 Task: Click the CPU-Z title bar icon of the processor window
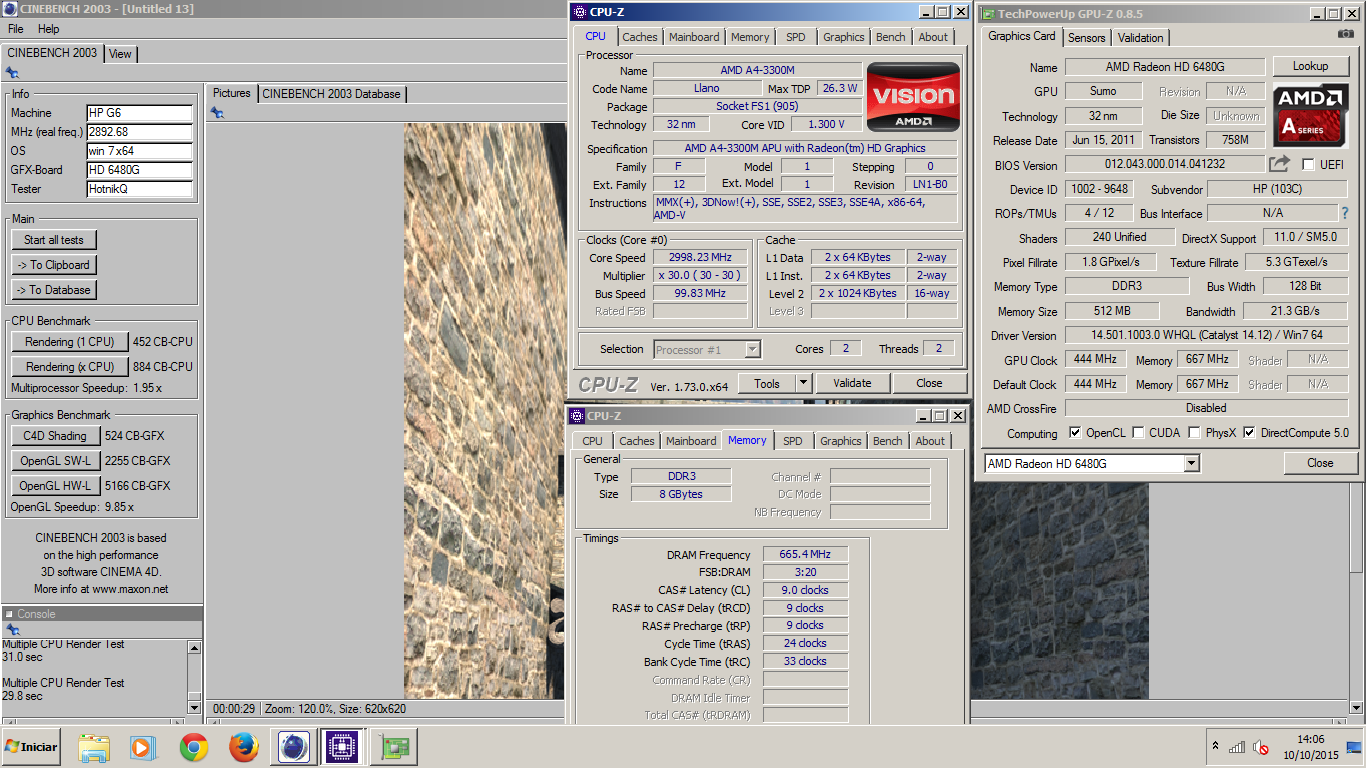pos(579,12)
